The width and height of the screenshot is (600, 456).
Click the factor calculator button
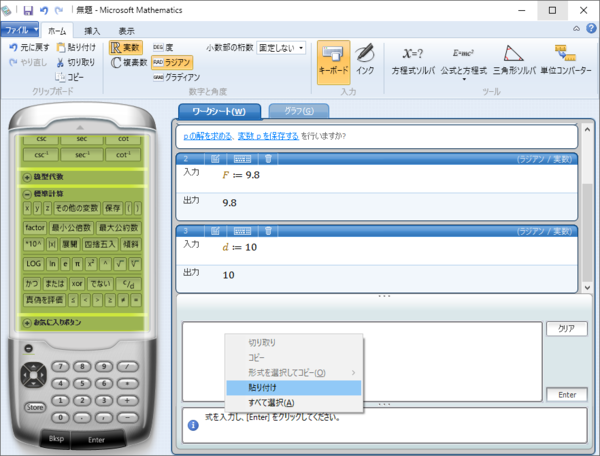[35, 228]
